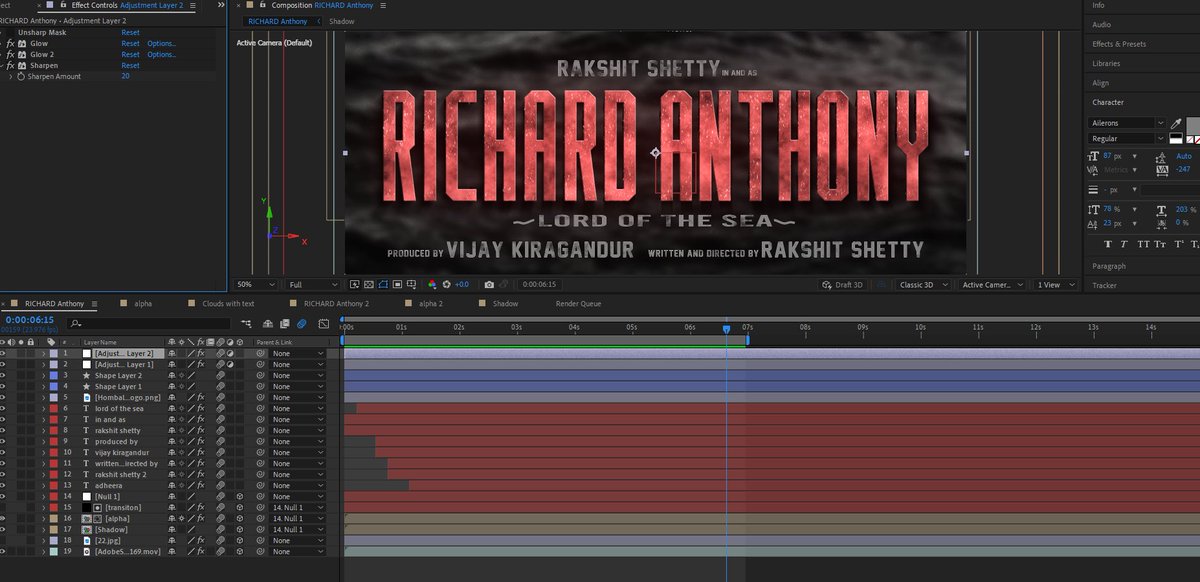
Task: Click the region of interest icon
Action: point(397,285)
